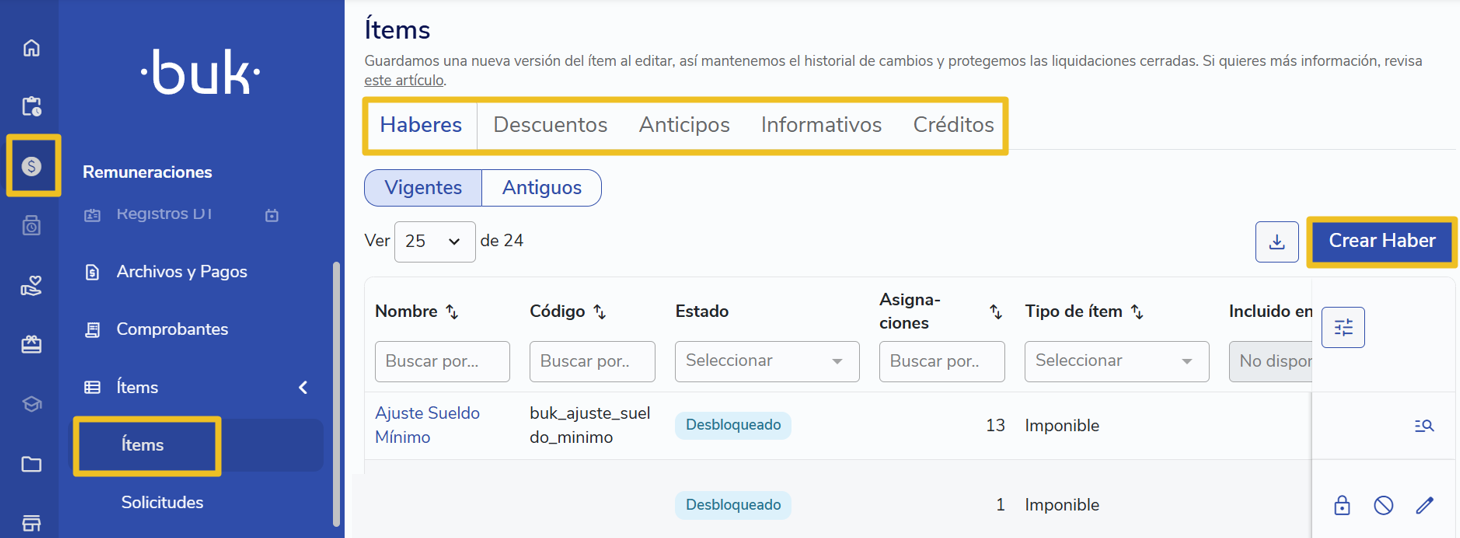
Task: Click the sidebar vertical scrollbar
Action: click(x=337, y=394)
